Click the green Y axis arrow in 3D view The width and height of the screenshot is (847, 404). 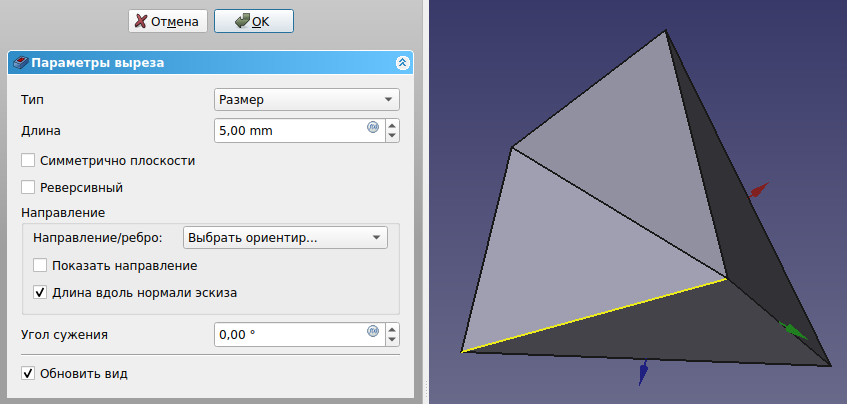click(793, 331)
